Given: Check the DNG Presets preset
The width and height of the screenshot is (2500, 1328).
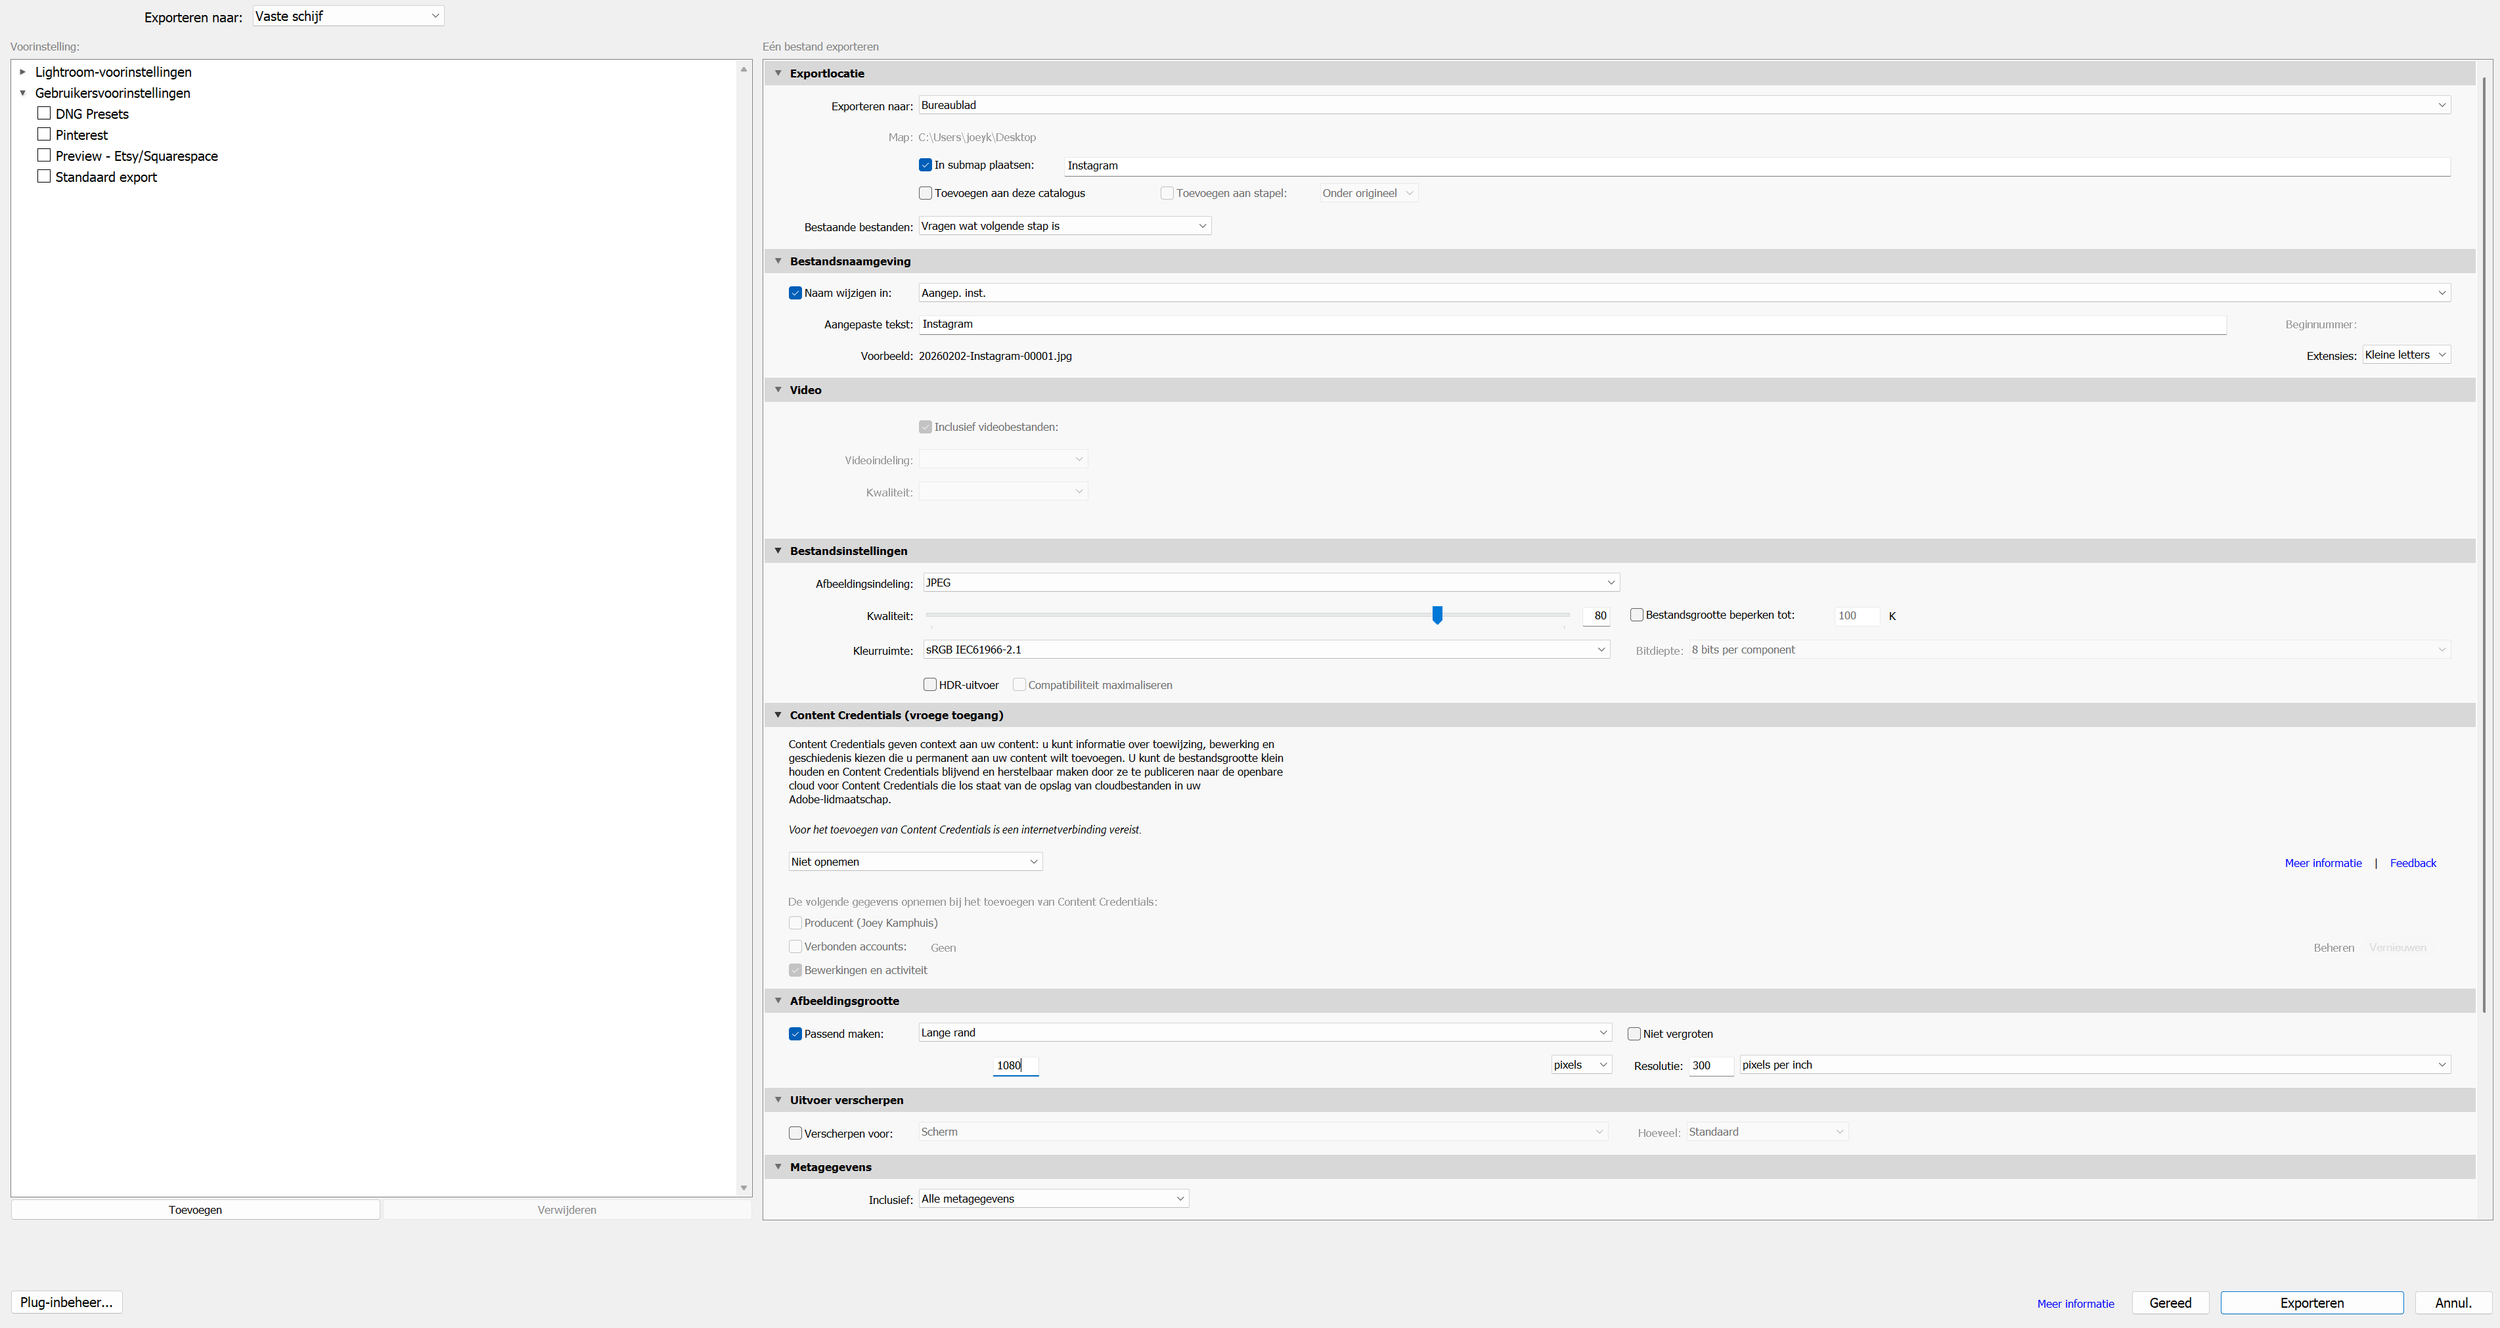Looking at the screenshot, I should (44, 113).
